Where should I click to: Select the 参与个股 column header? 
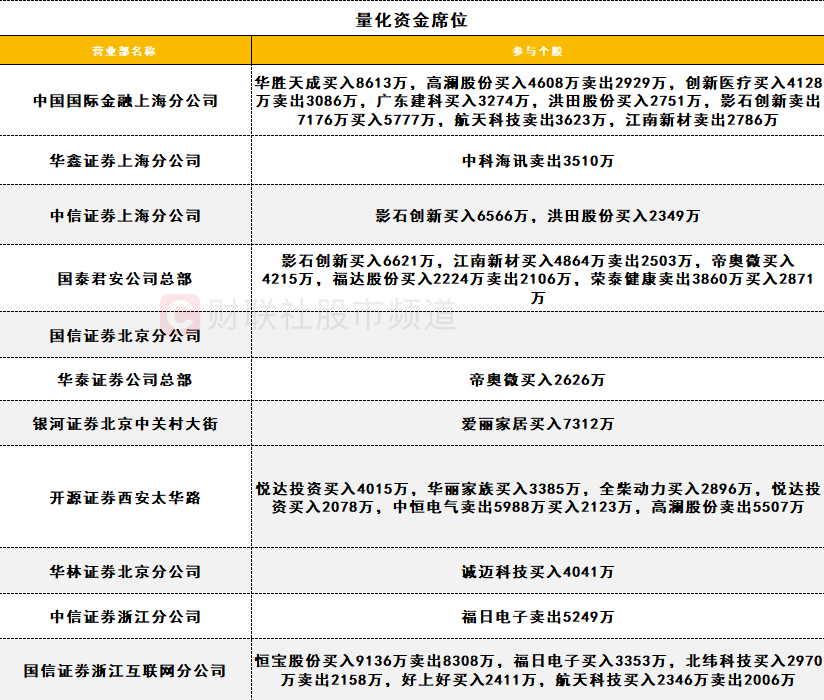click(x=538, y=51)
